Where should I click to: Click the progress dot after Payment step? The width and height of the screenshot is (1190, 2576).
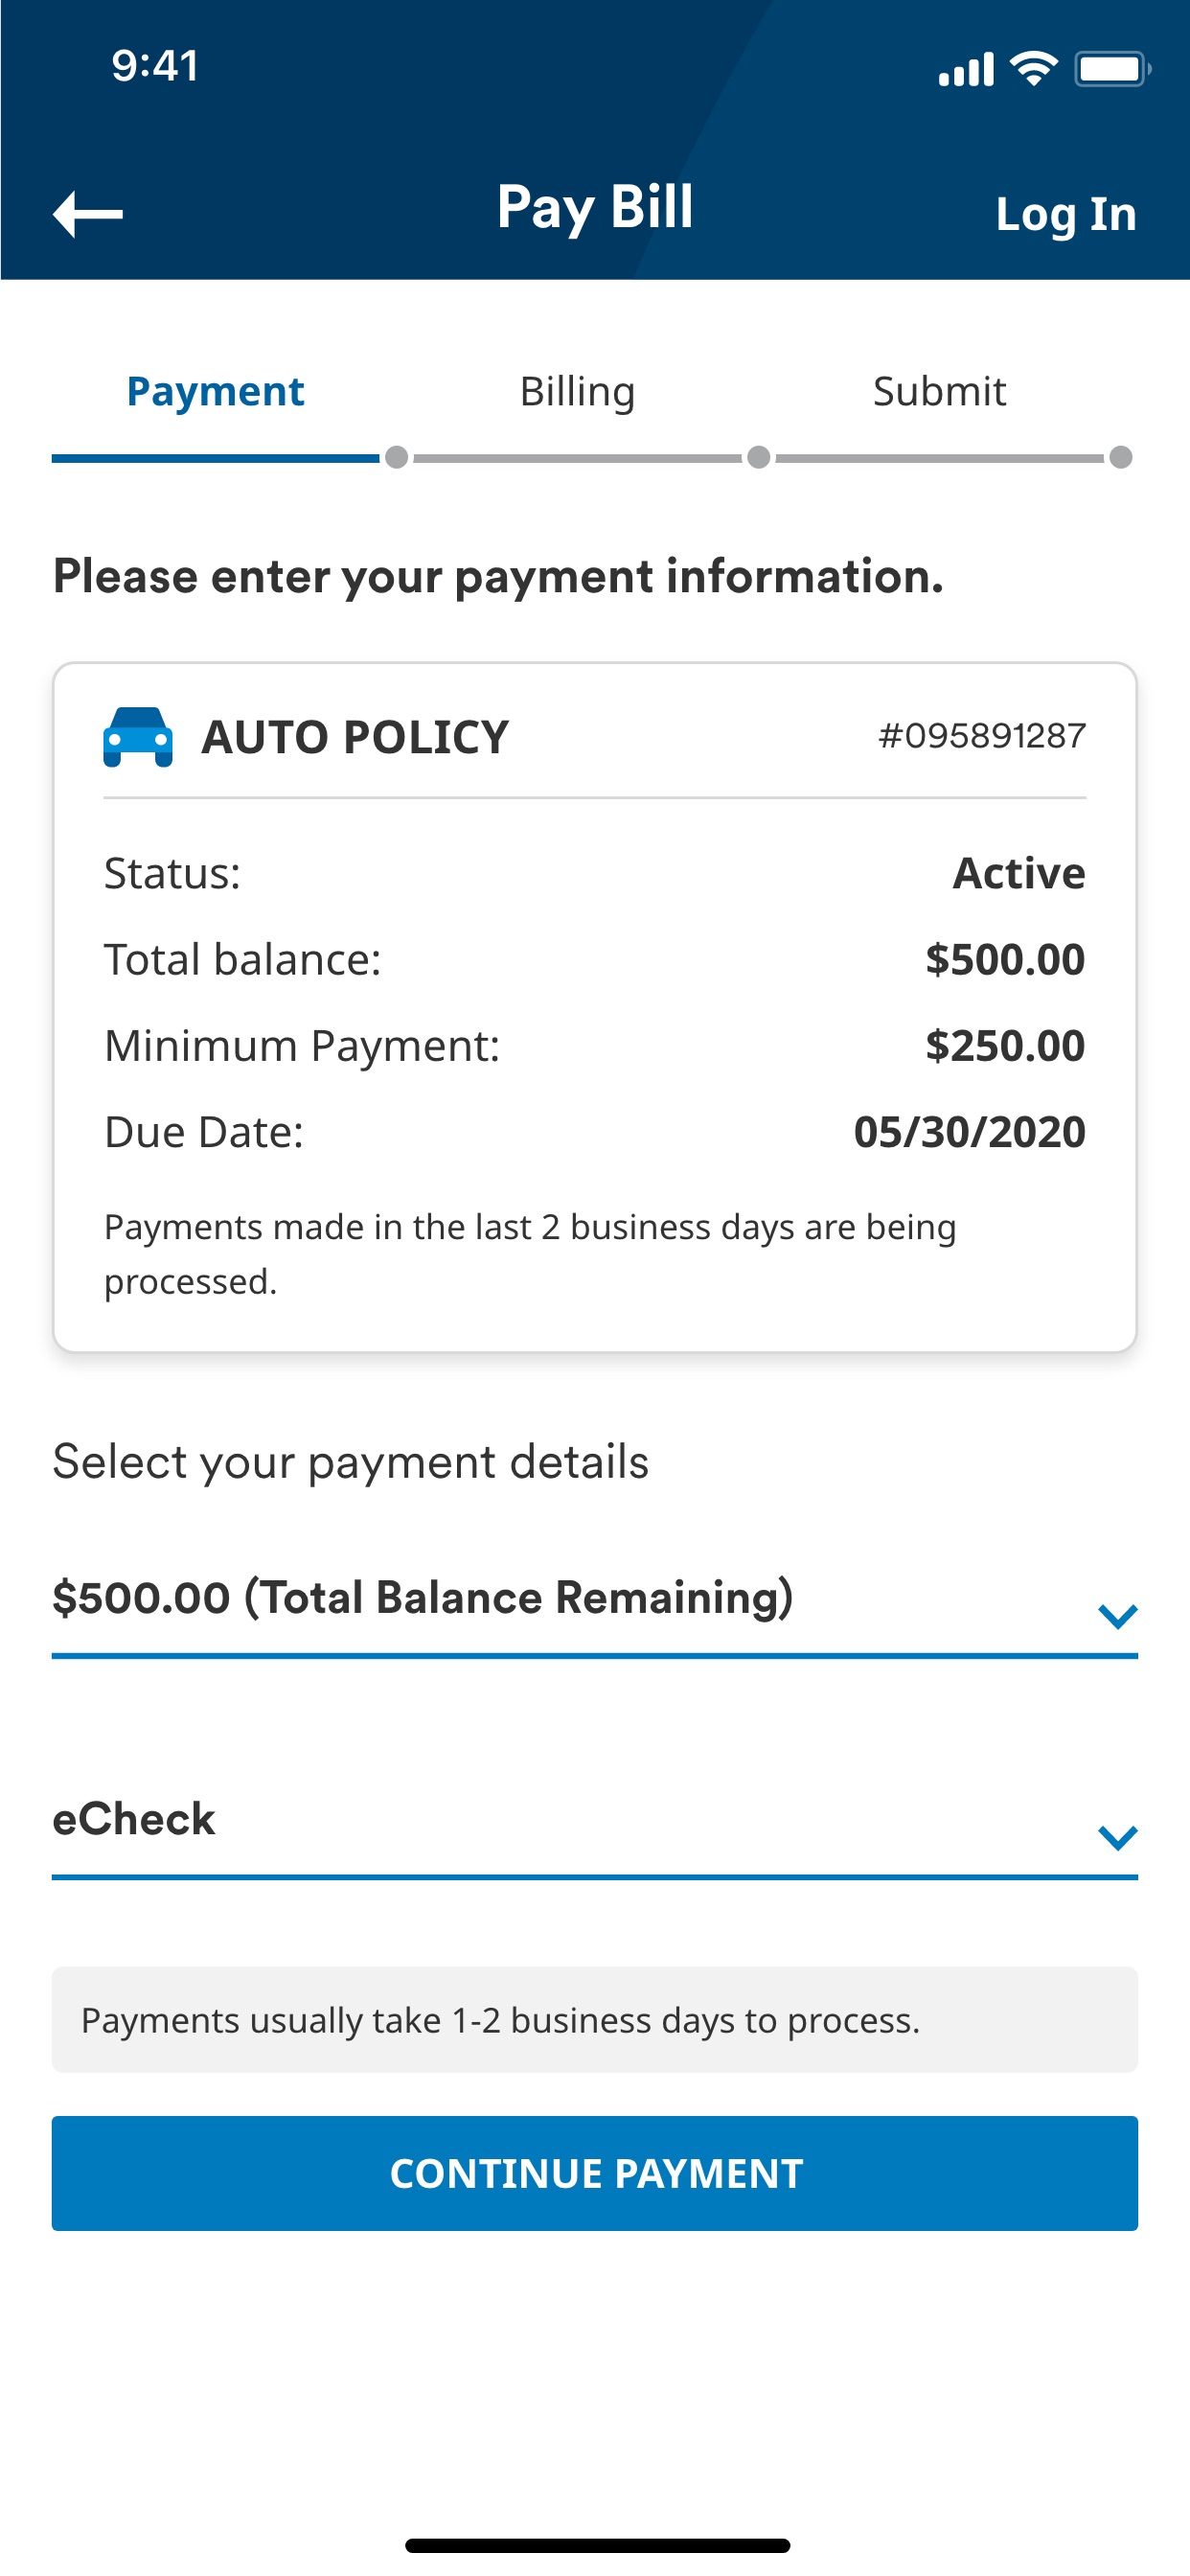tap(397, 457)
